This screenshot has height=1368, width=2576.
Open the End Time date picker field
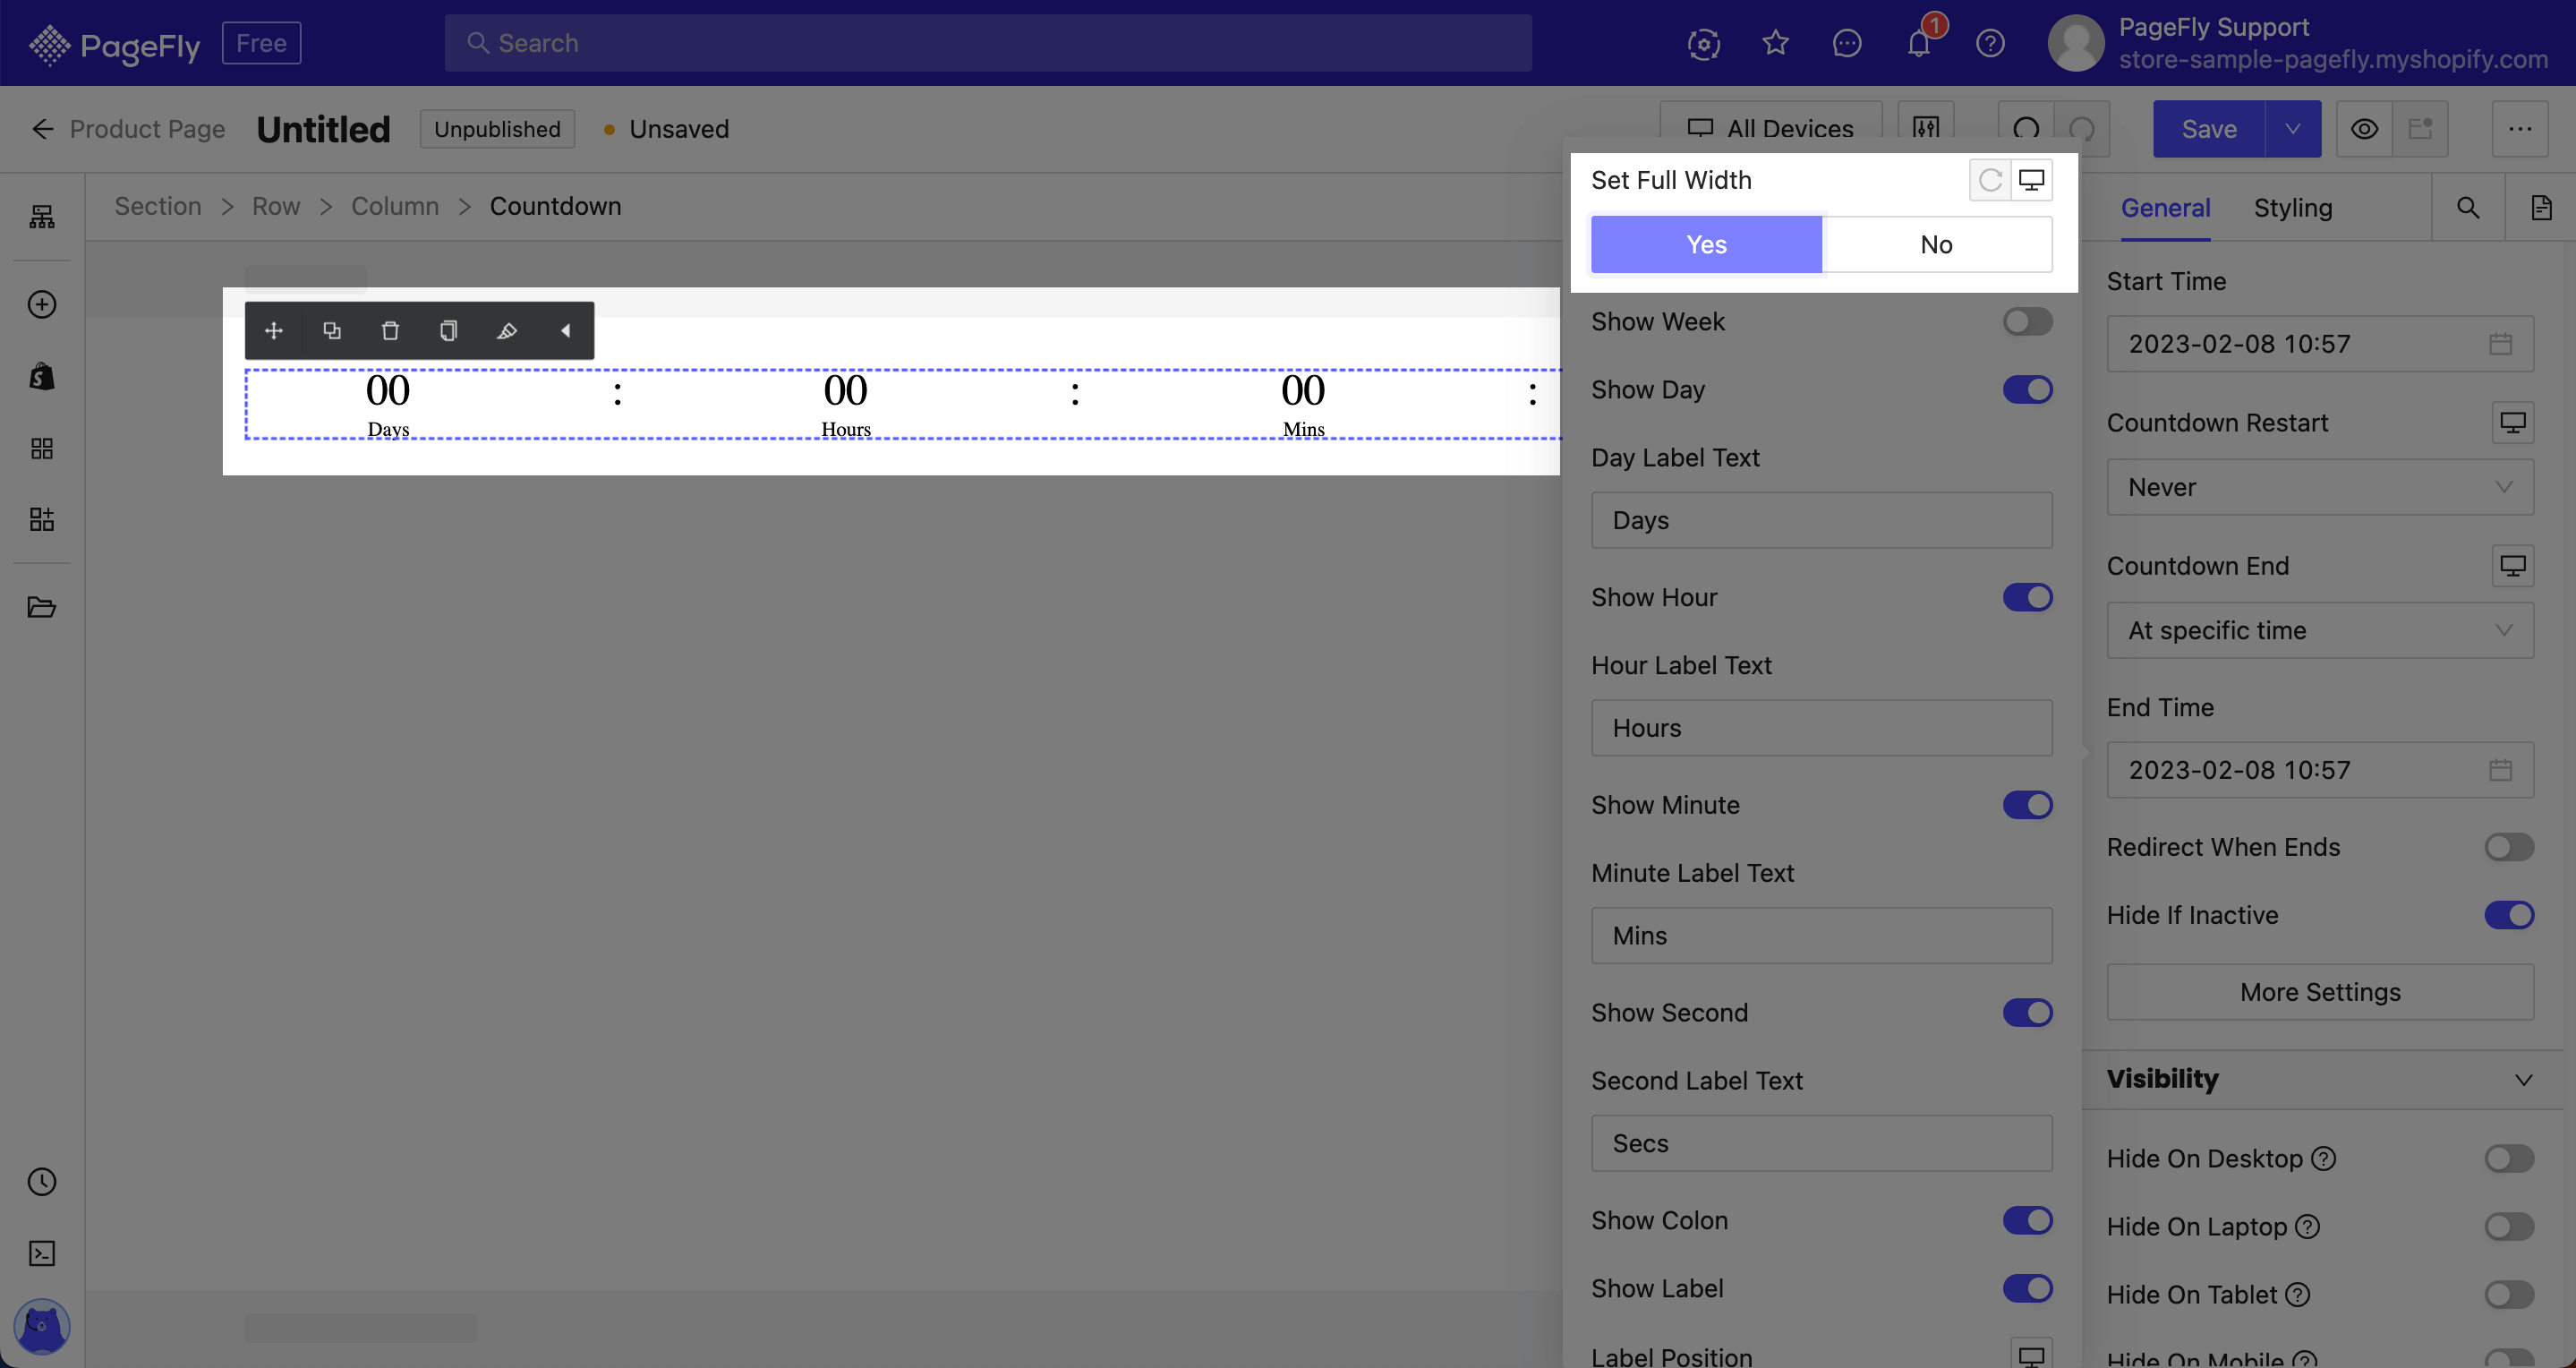coord(2320,771)
